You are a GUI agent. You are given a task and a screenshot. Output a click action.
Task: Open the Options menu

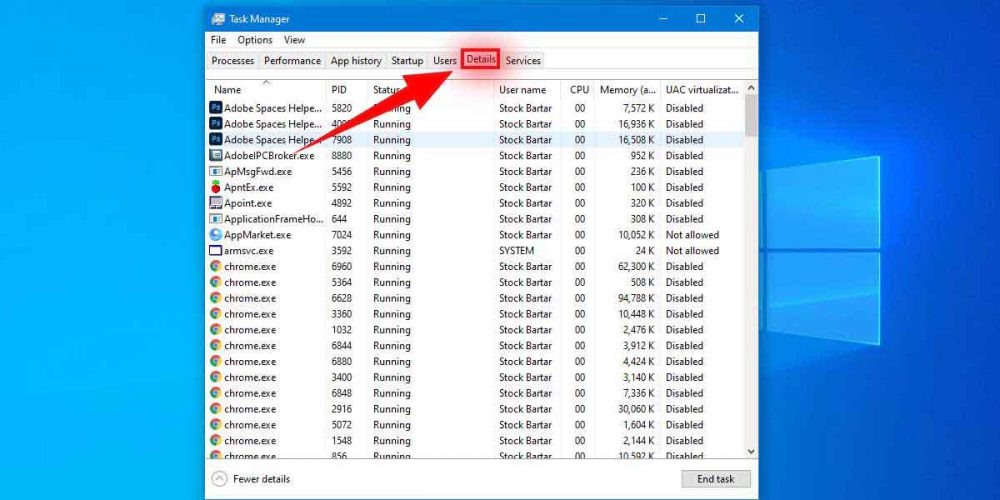[x=255, y=40]
